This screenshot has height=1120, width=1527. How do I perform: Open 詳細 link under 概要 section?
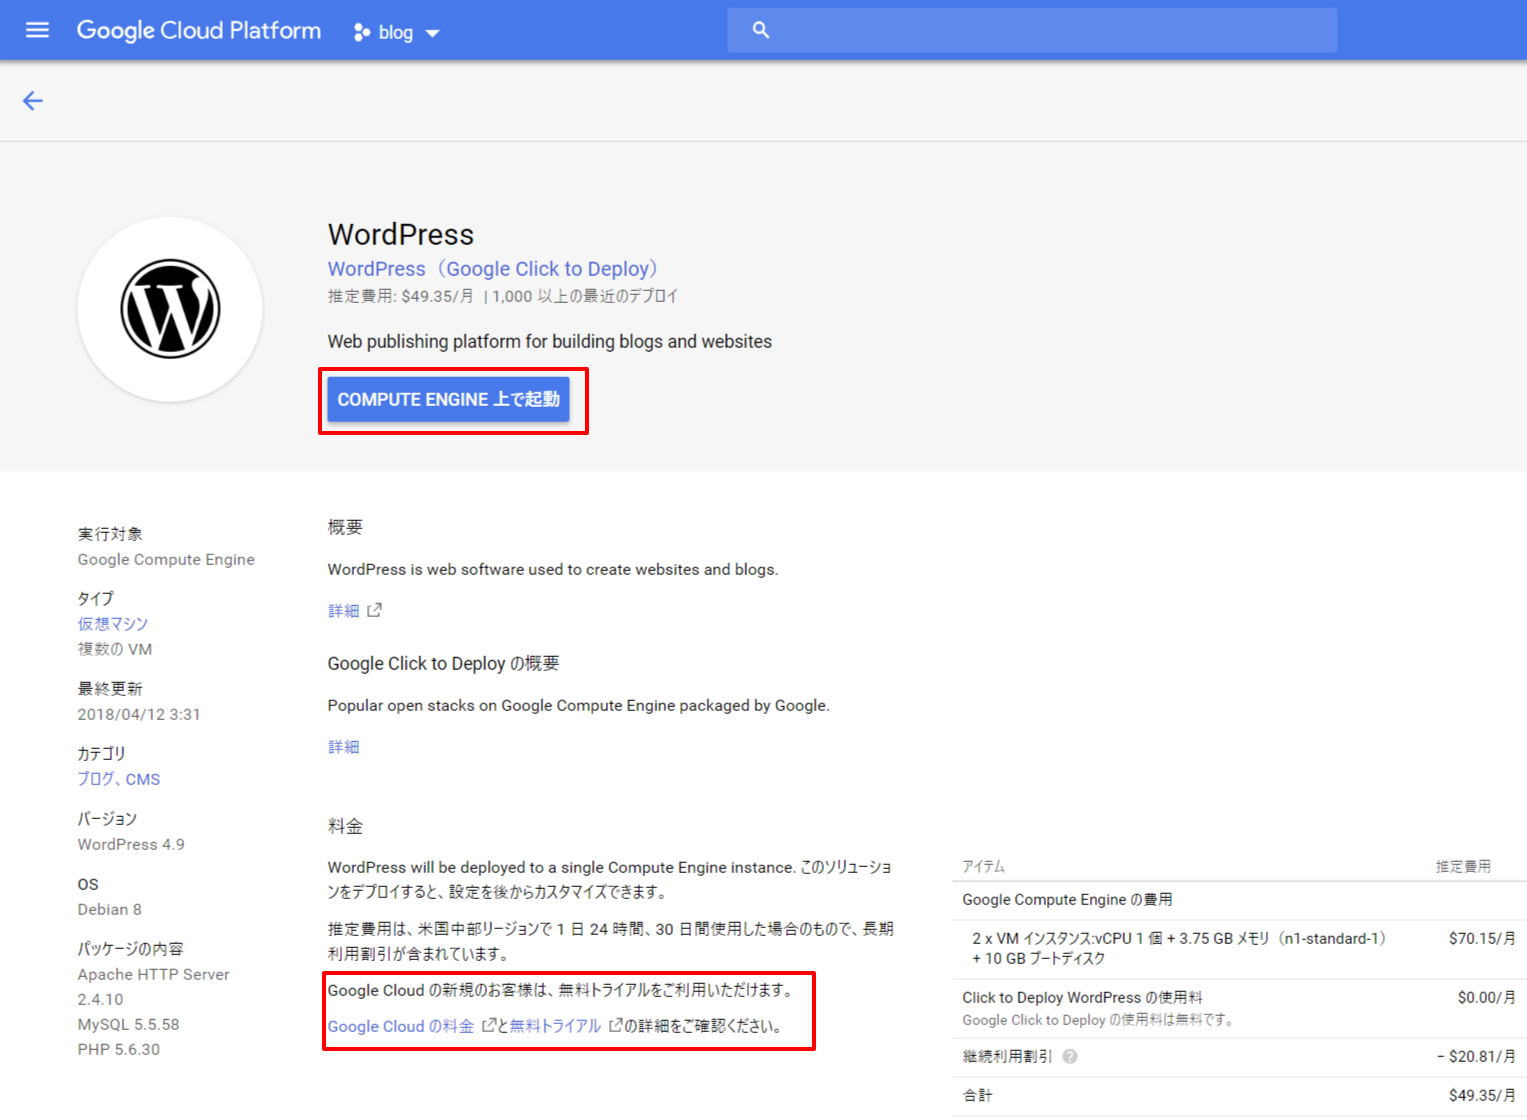(x=343, y=611)
